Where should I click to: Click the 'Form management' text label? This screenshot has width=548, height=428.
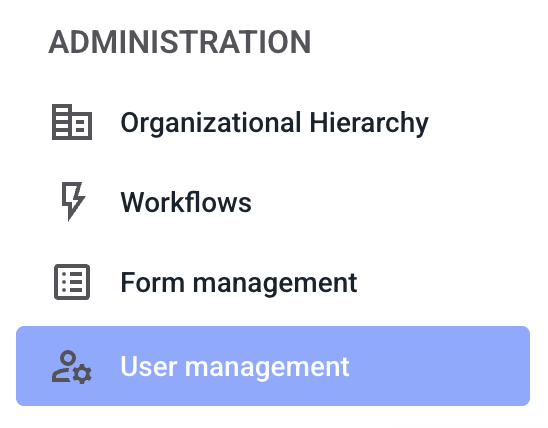point(239,283)
